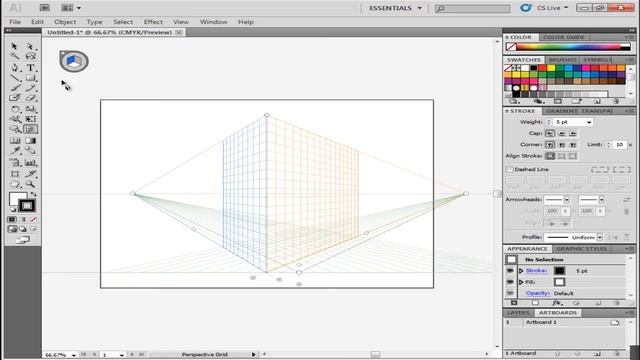Choose the round cap option

point(562,133)
